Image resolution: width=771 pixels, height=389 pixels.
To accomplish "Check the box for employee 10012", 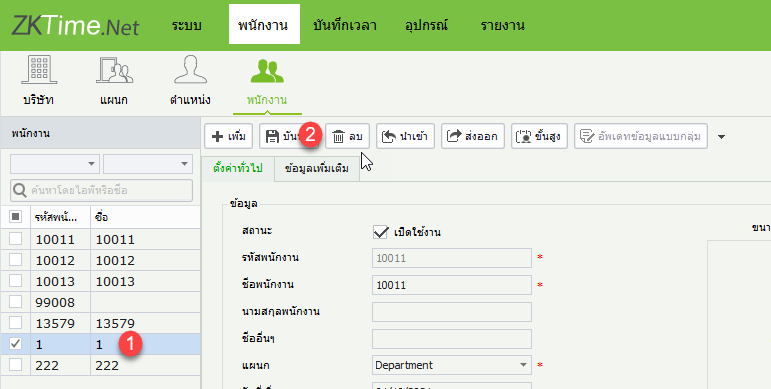I will 16,260.
